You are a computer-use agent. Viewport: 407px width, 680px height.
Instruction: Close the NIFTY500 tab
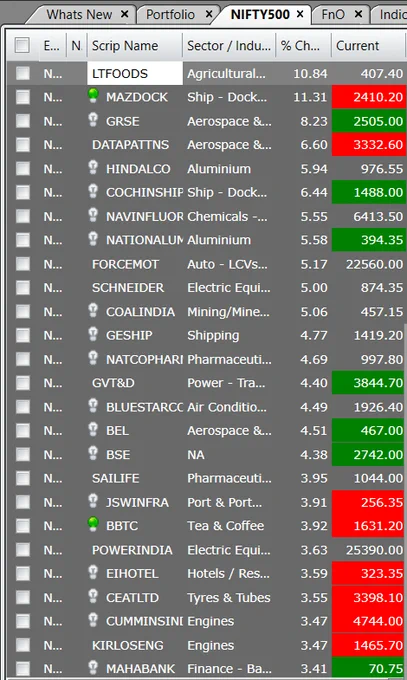pyautogui.click(x=300, y=14)
